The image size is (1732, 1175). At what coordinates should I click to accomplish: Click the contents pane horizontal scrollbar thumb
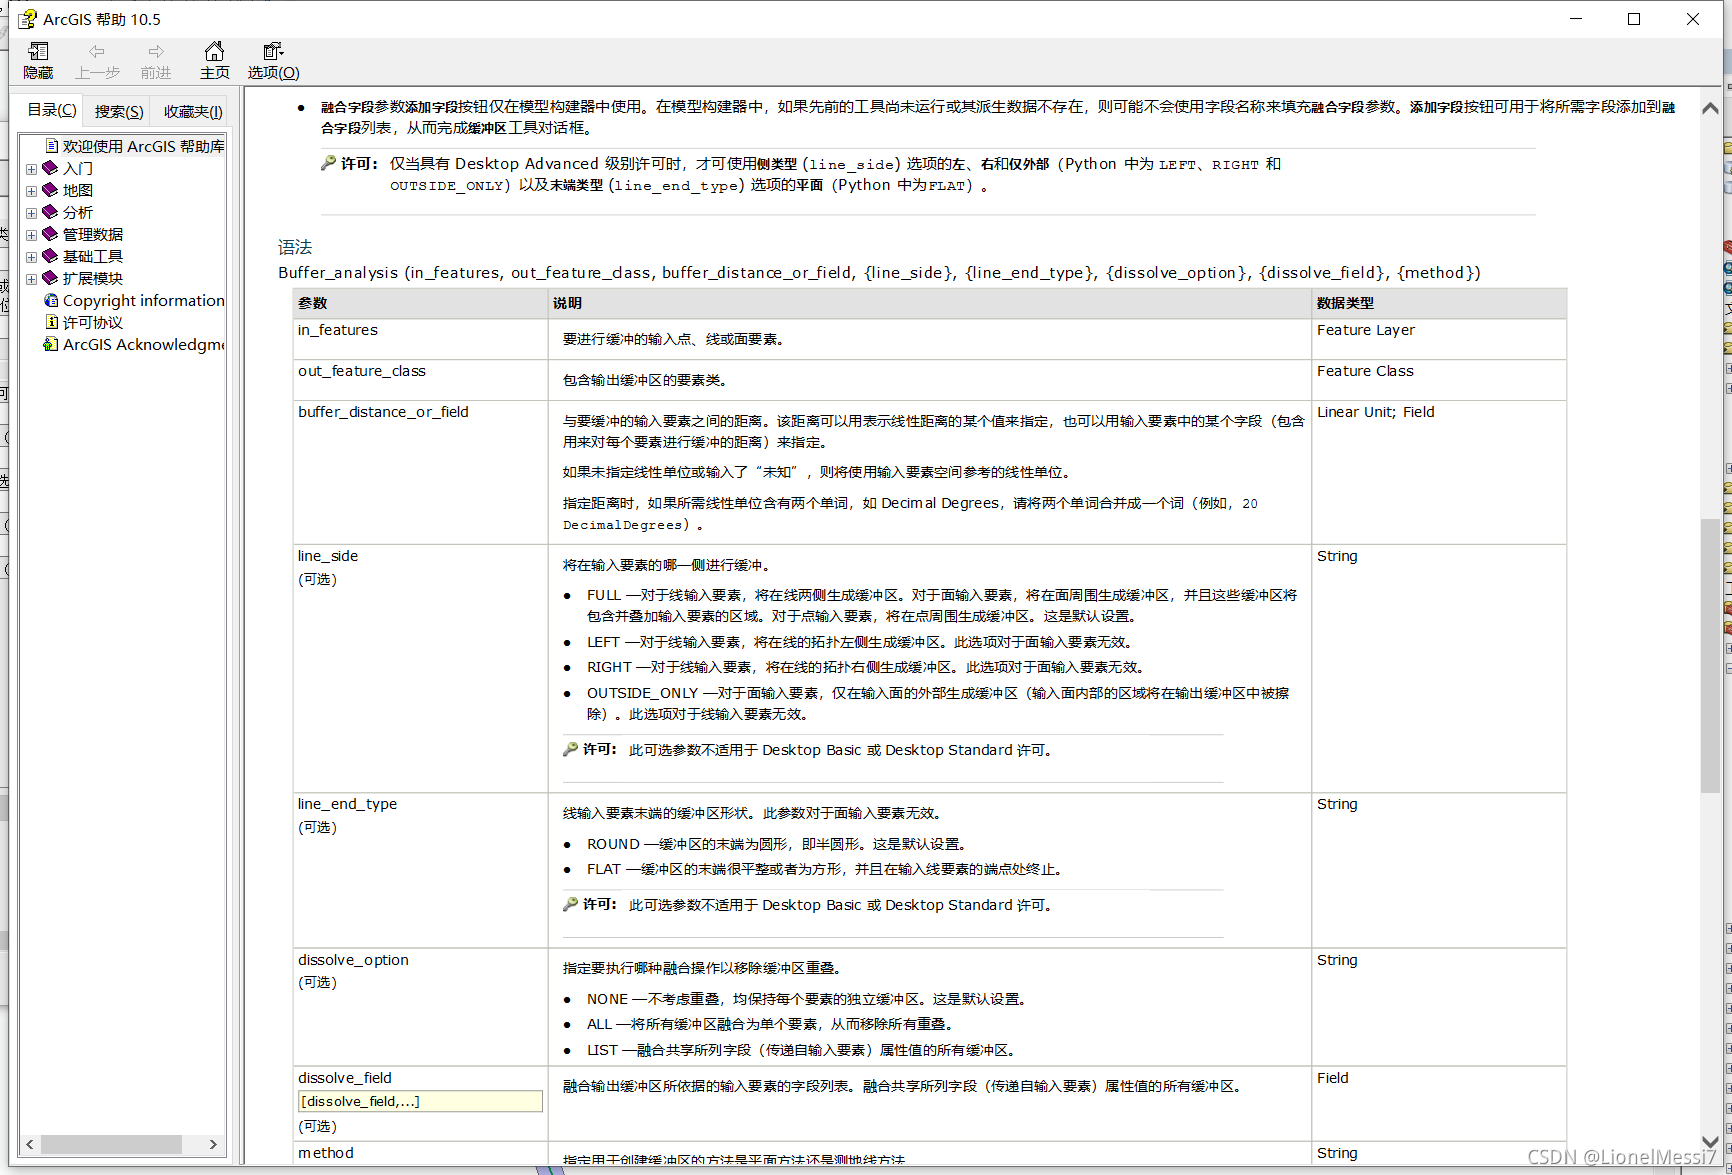[x=111, y=1144]
